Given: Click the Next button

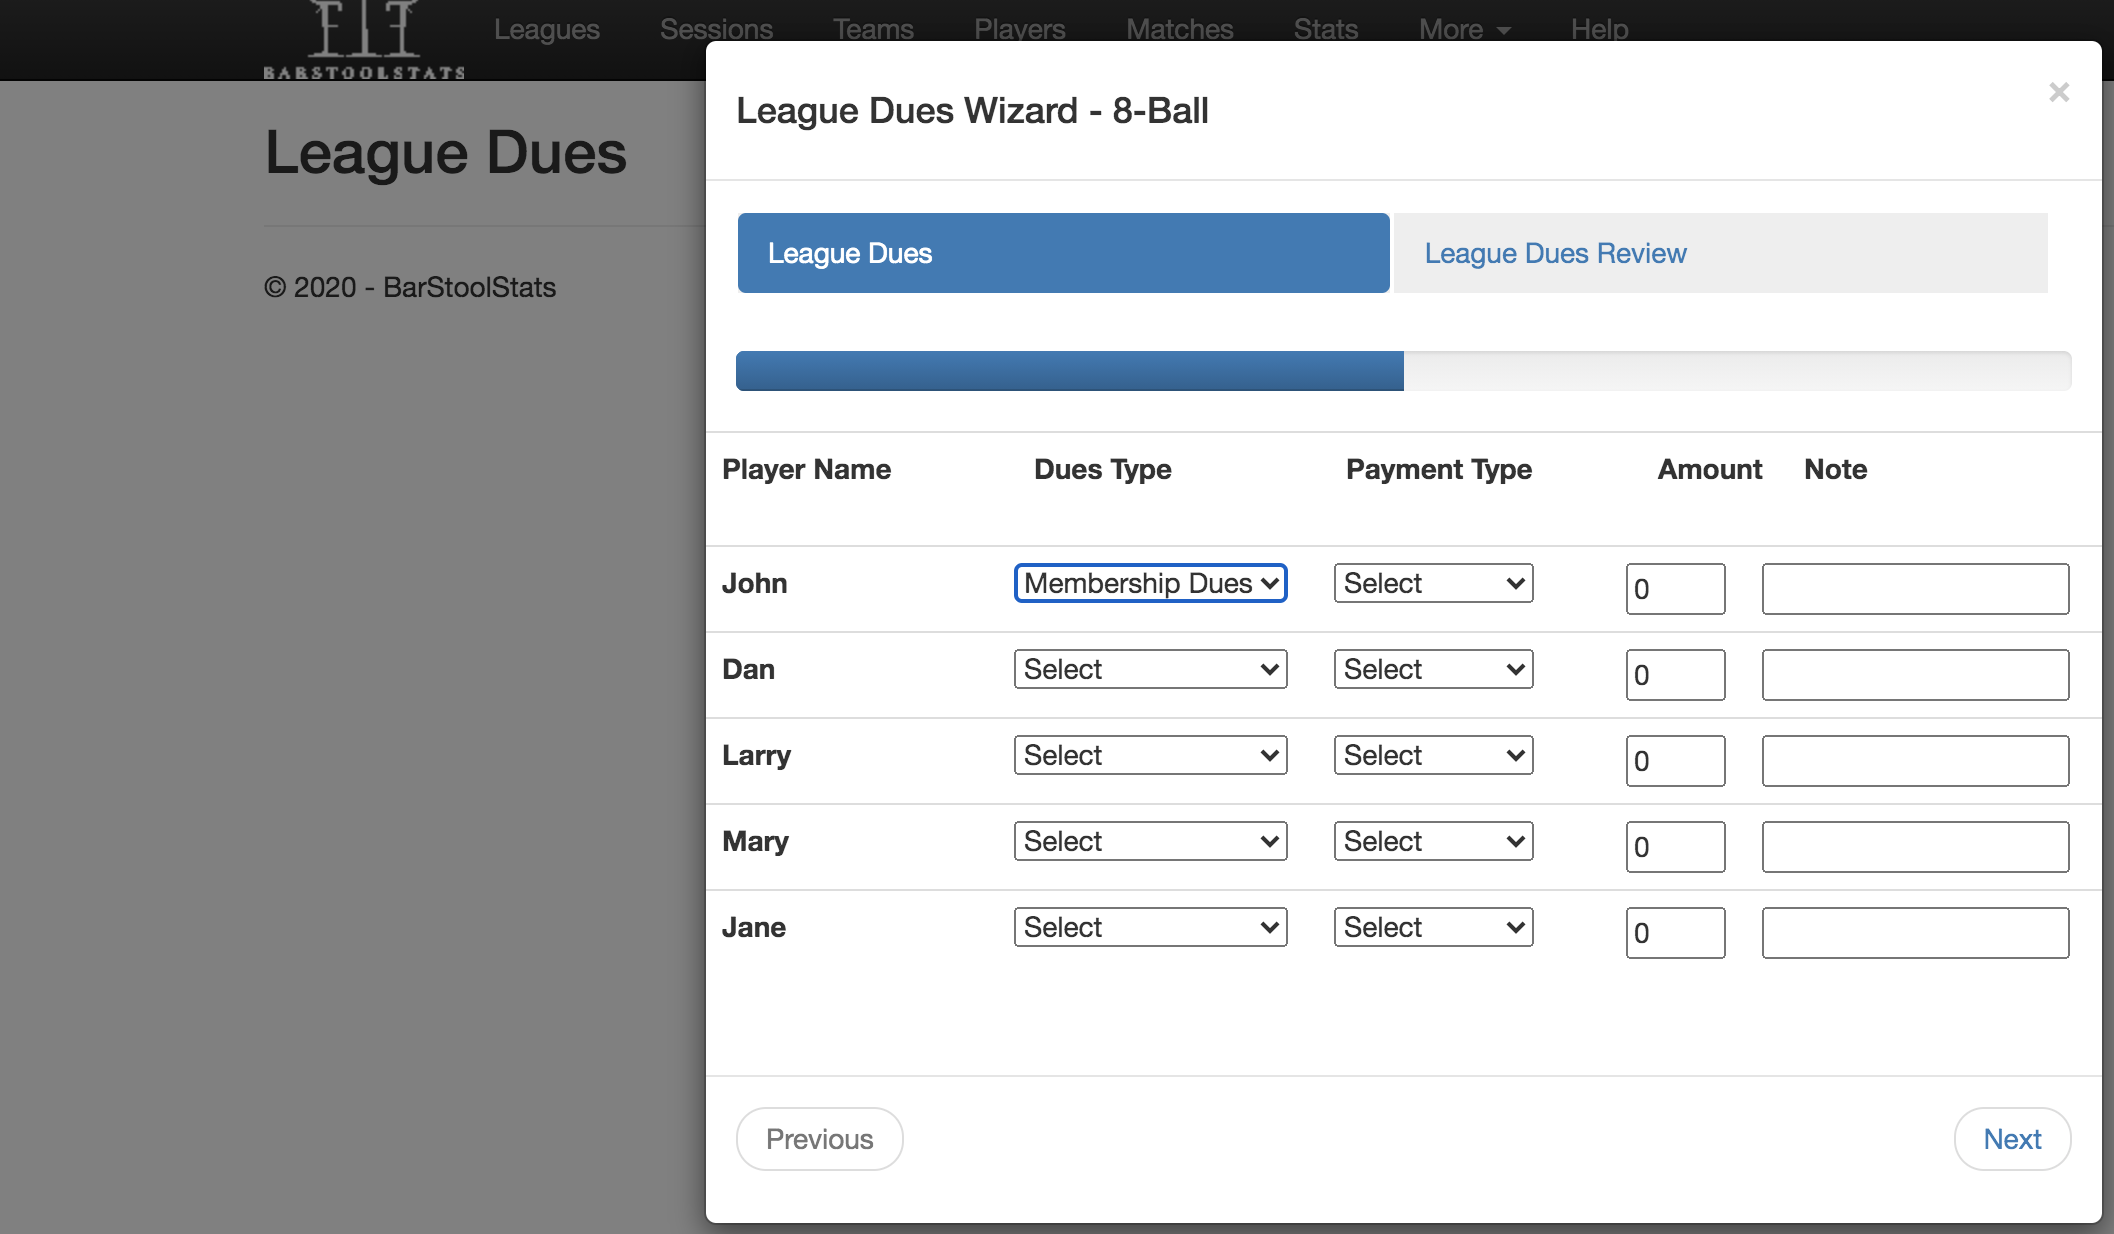Looking at the screenshot, I should (x=2011, y=1139).
